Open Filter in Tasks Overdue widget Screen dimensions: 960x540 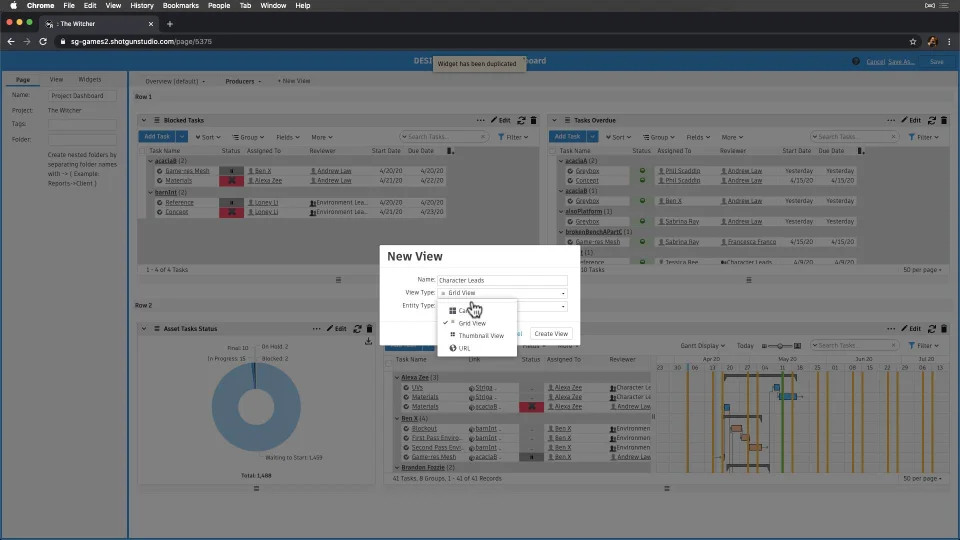[923, 137]
